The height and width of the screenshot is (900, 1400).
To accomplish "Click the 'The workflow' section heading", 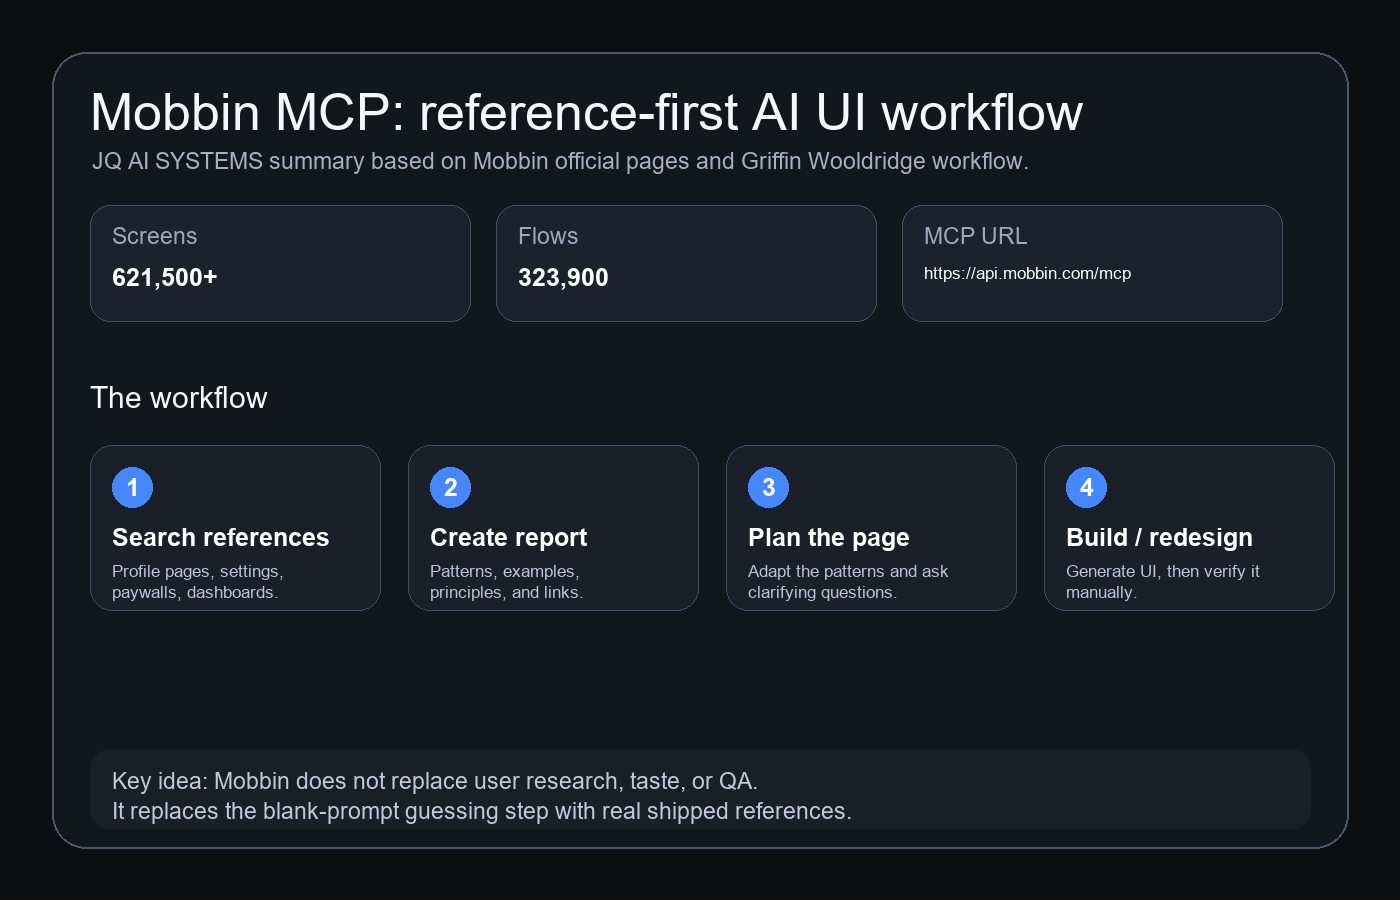I will click(179, 398).
